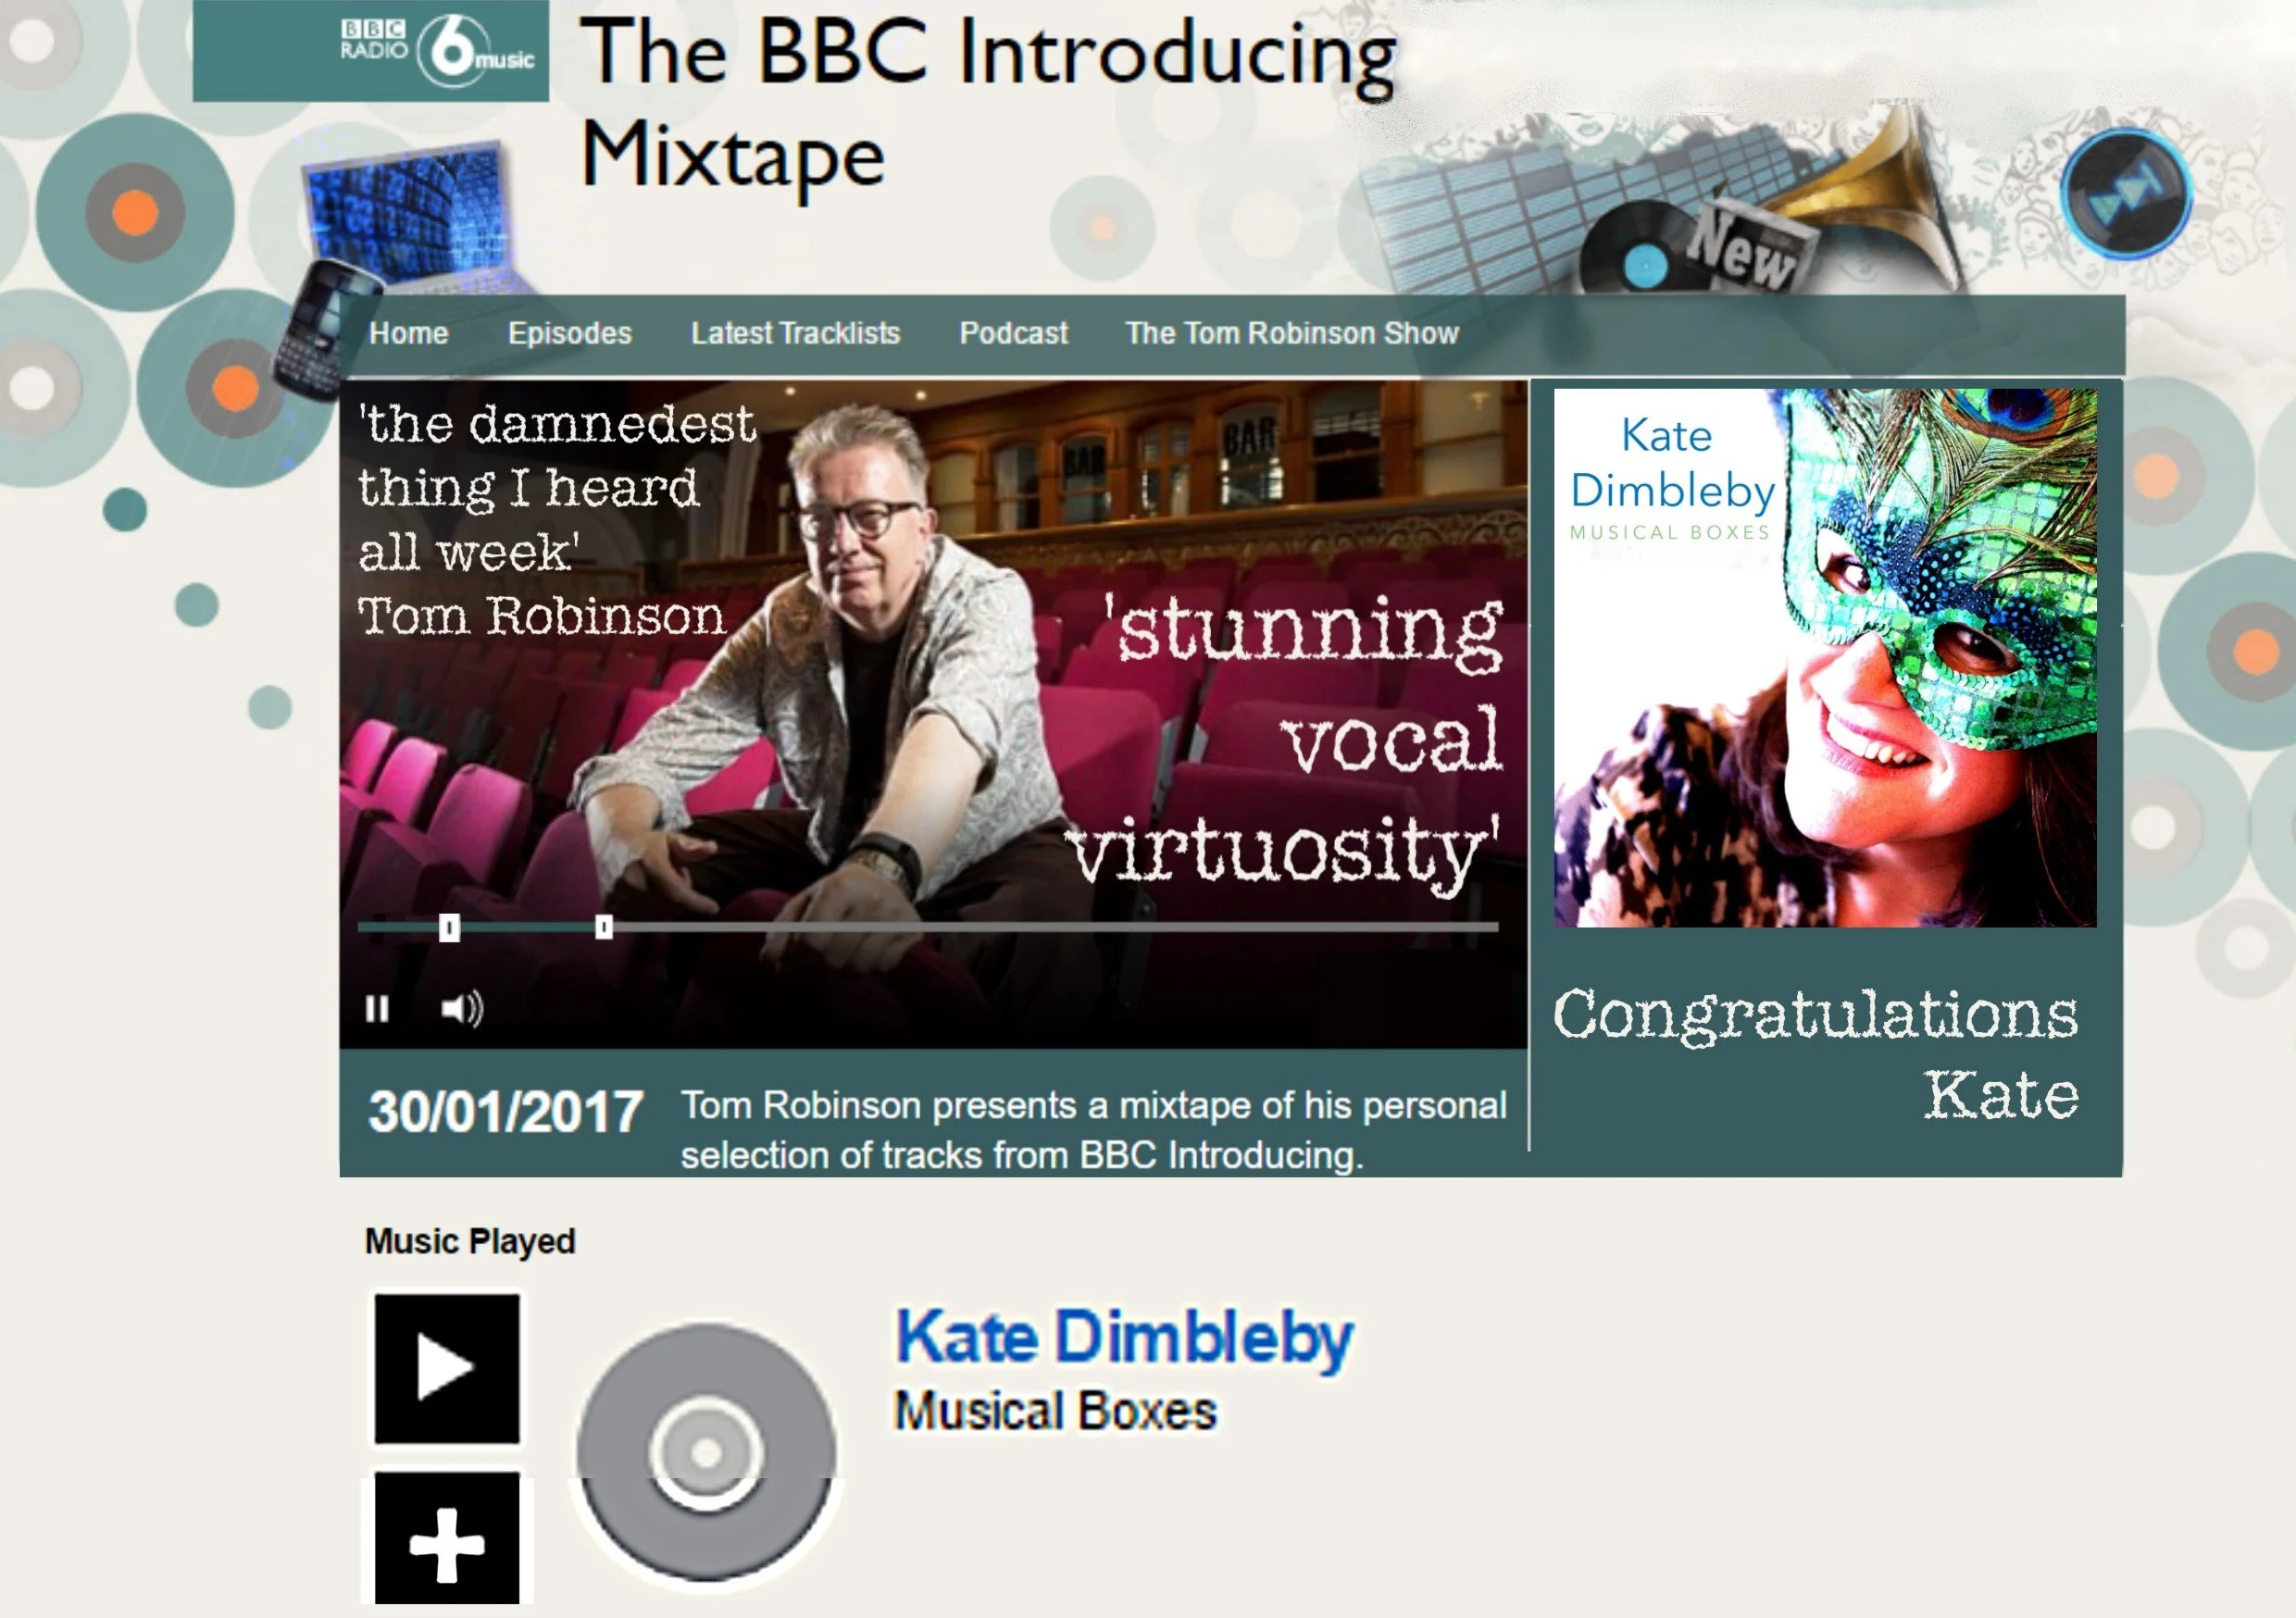Image resolution: width=2296 pixels, height=1618 pixels.
Task: Open Latest Tracklists
Action: (796, 333)
